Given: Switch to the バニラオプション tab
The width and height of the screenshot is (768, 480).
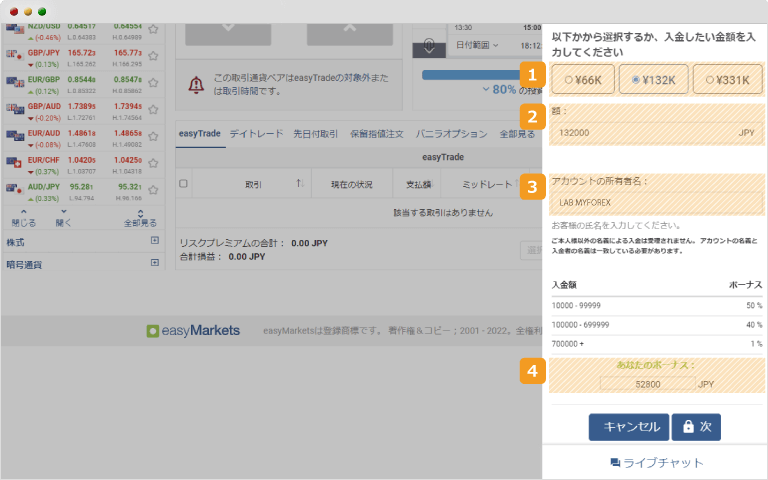Looking at the screenshot, I should coord(452,134).
